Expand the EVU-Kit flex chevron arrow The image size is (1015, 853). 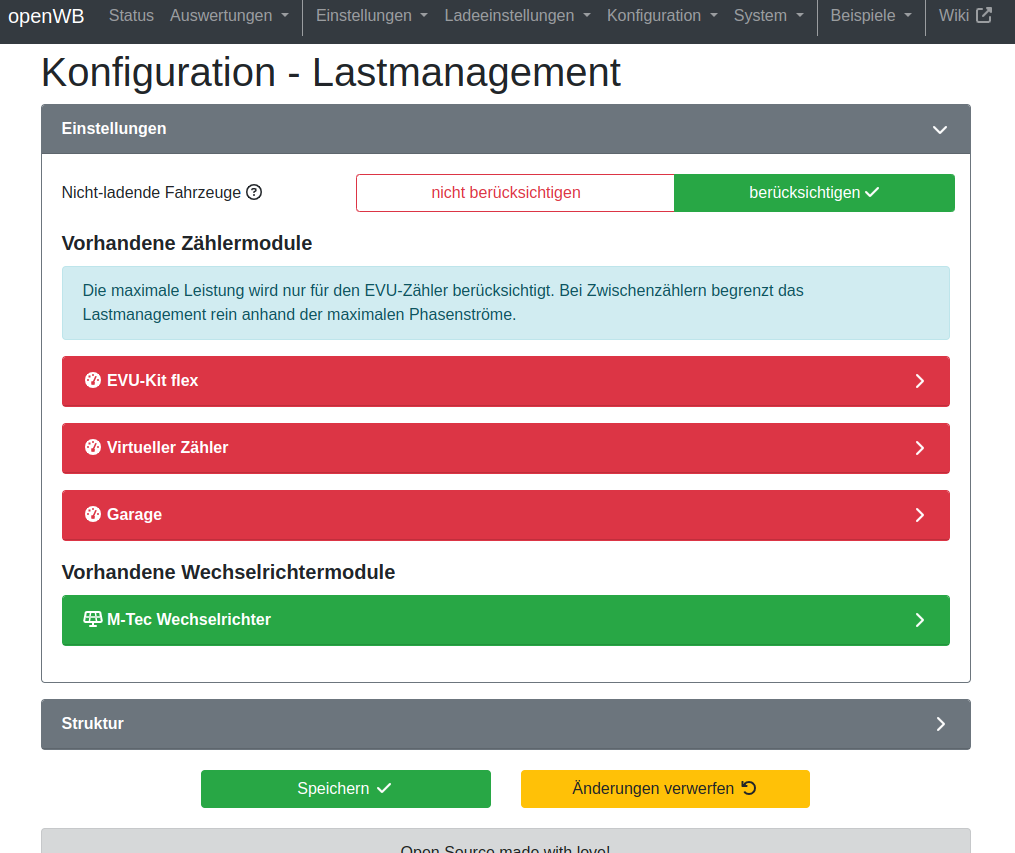(x=919, y=381)
